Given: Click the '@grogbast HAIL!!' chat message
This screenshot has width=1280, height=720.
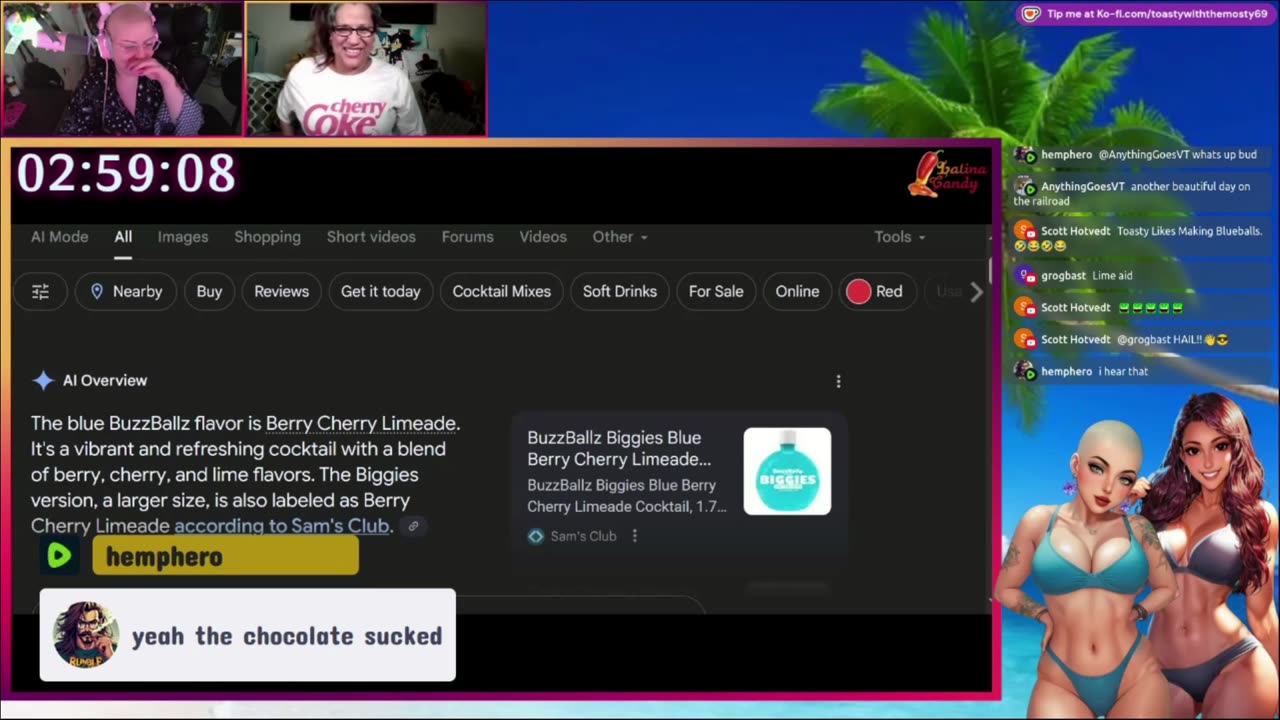Looking at the screenshot, I should point(1172,340).
